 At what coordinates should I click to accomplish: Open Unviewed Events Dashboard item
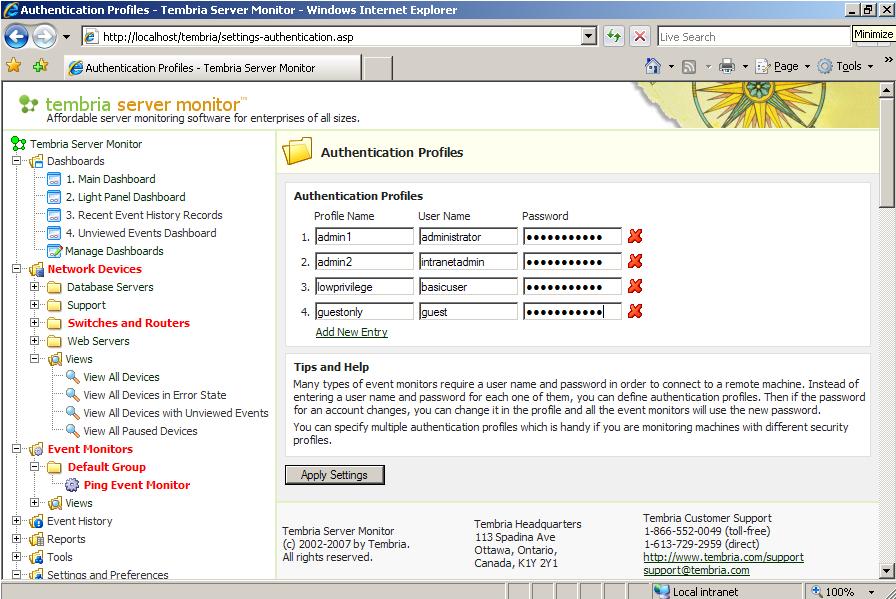141,233
